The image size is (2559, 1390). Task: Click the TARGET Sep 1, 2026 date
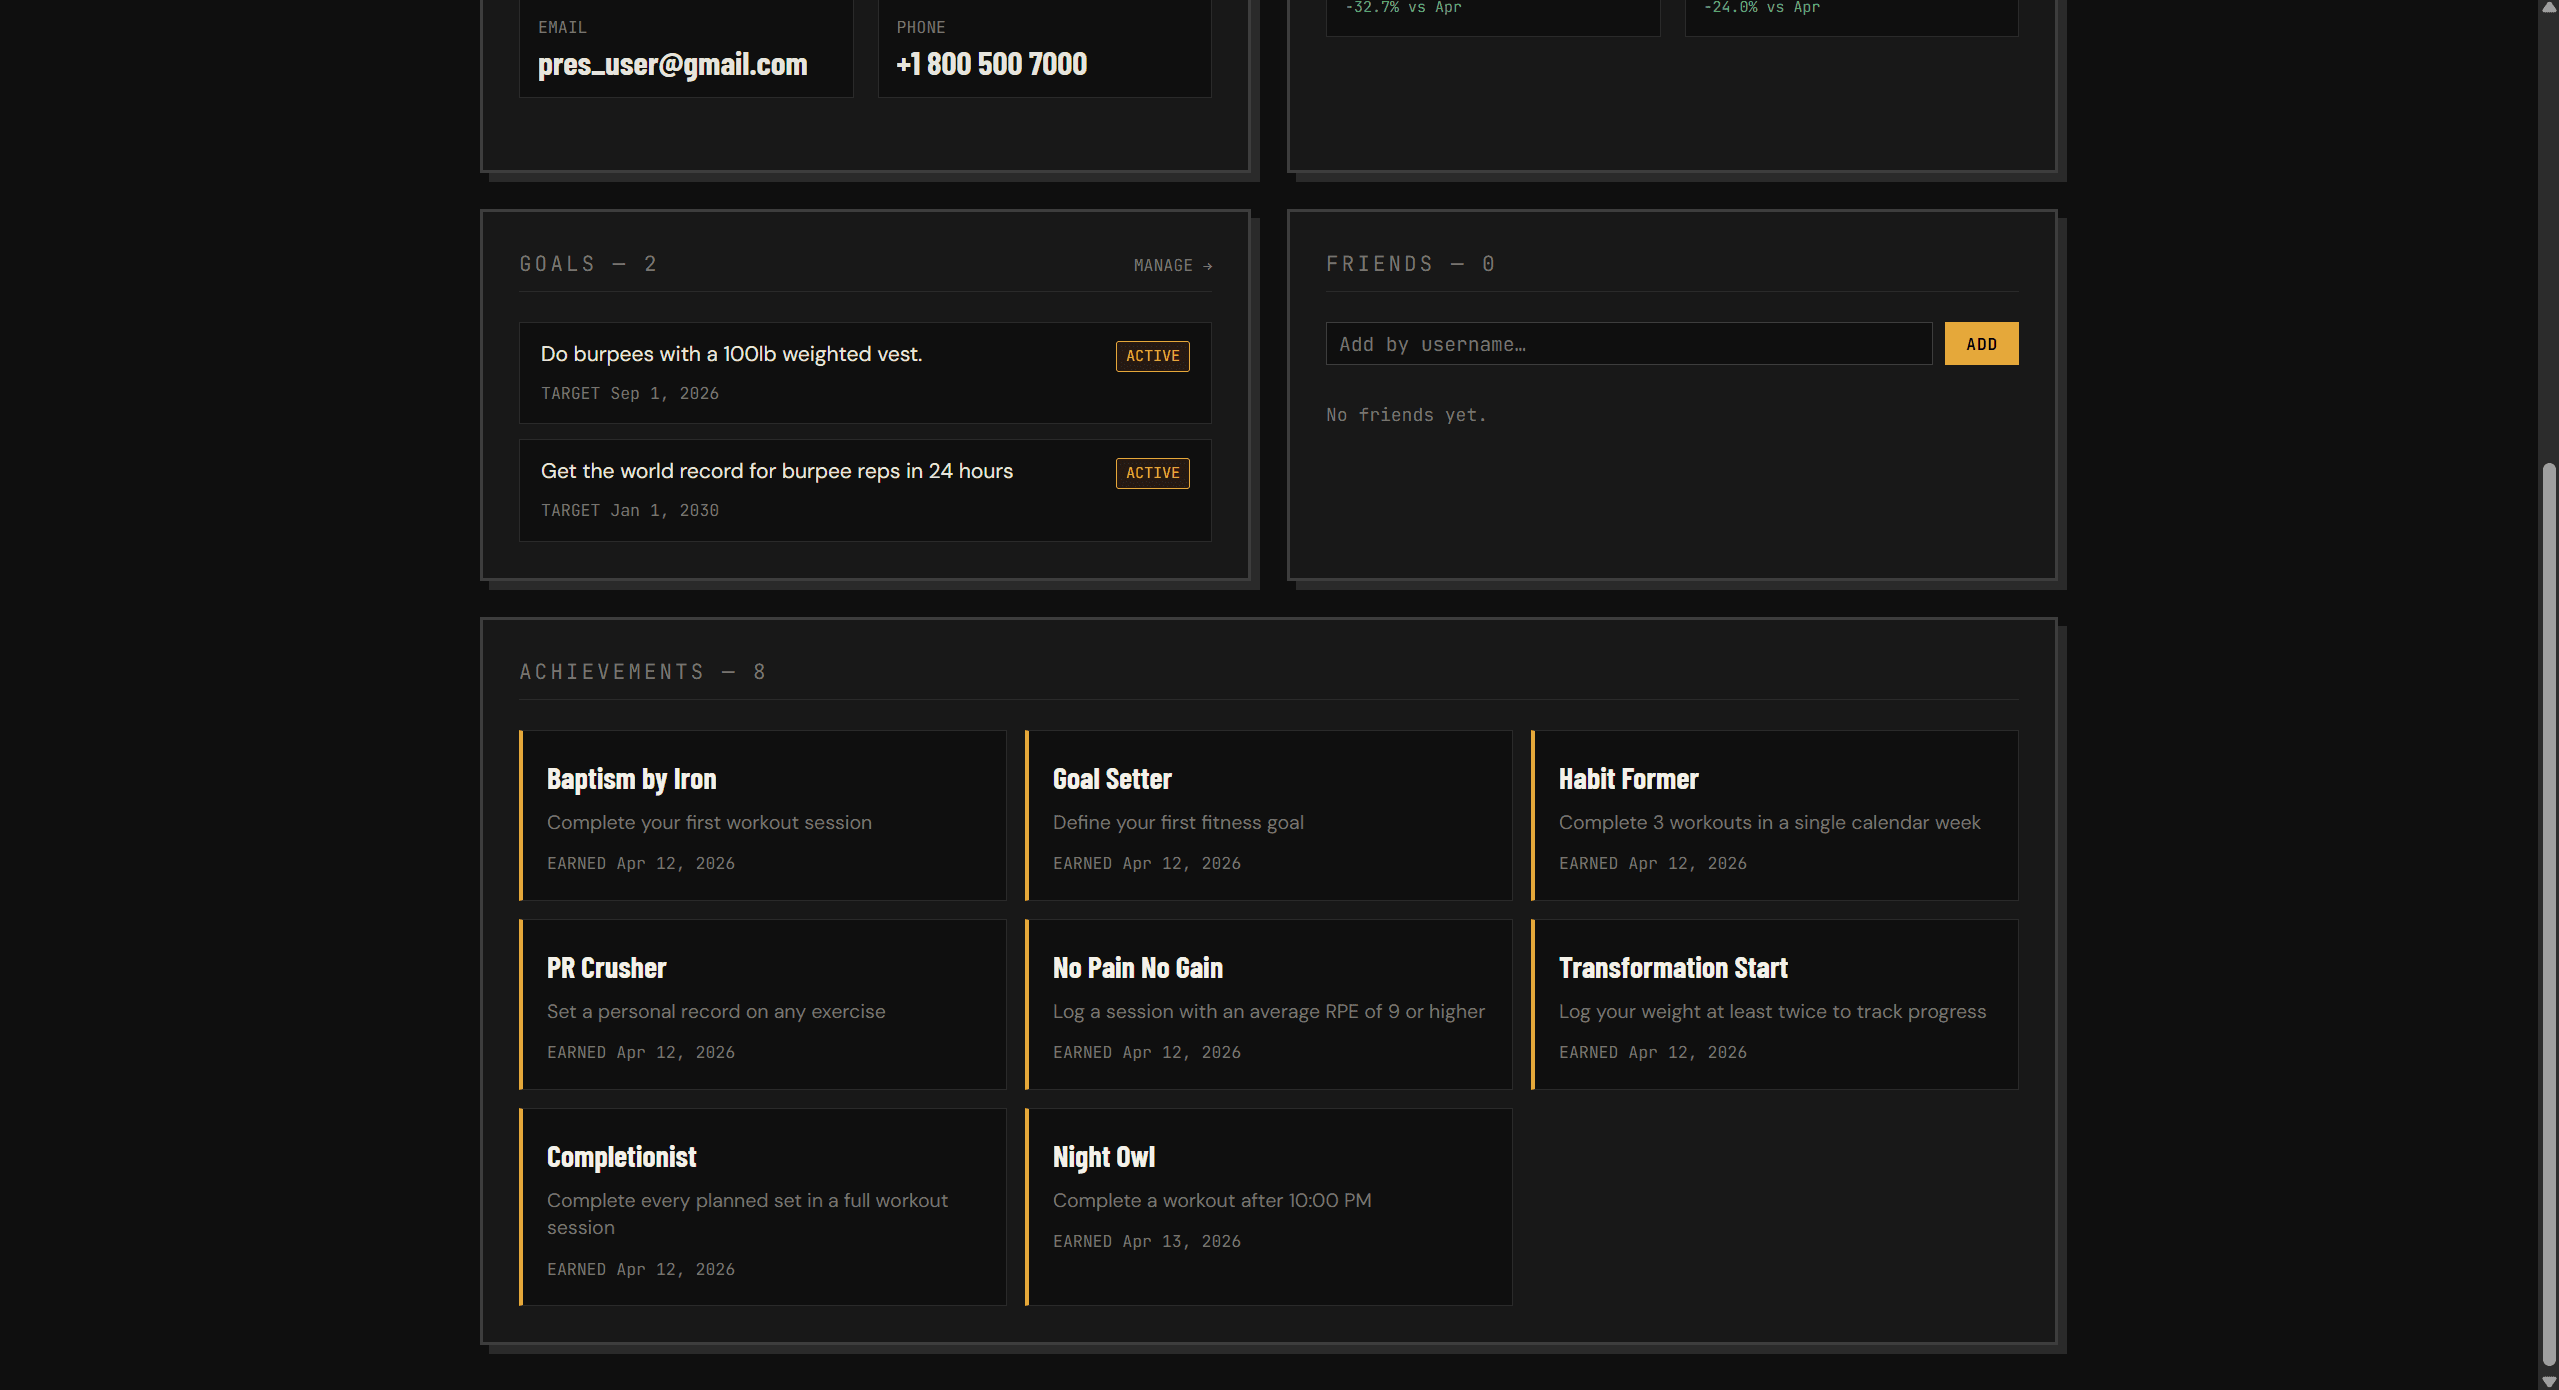click(x=630, y=394)
